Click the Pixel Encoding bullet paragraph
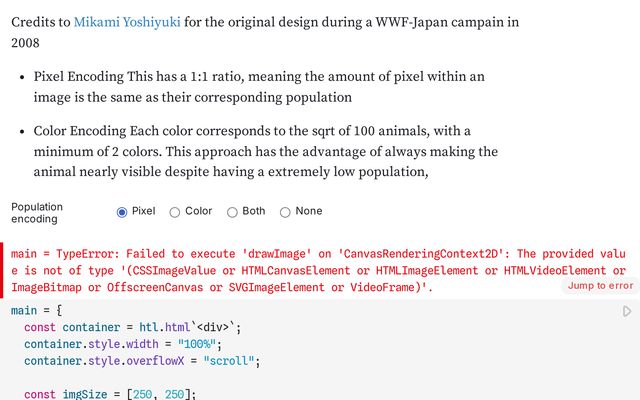640x400 pixels. (x=260, y=87)
